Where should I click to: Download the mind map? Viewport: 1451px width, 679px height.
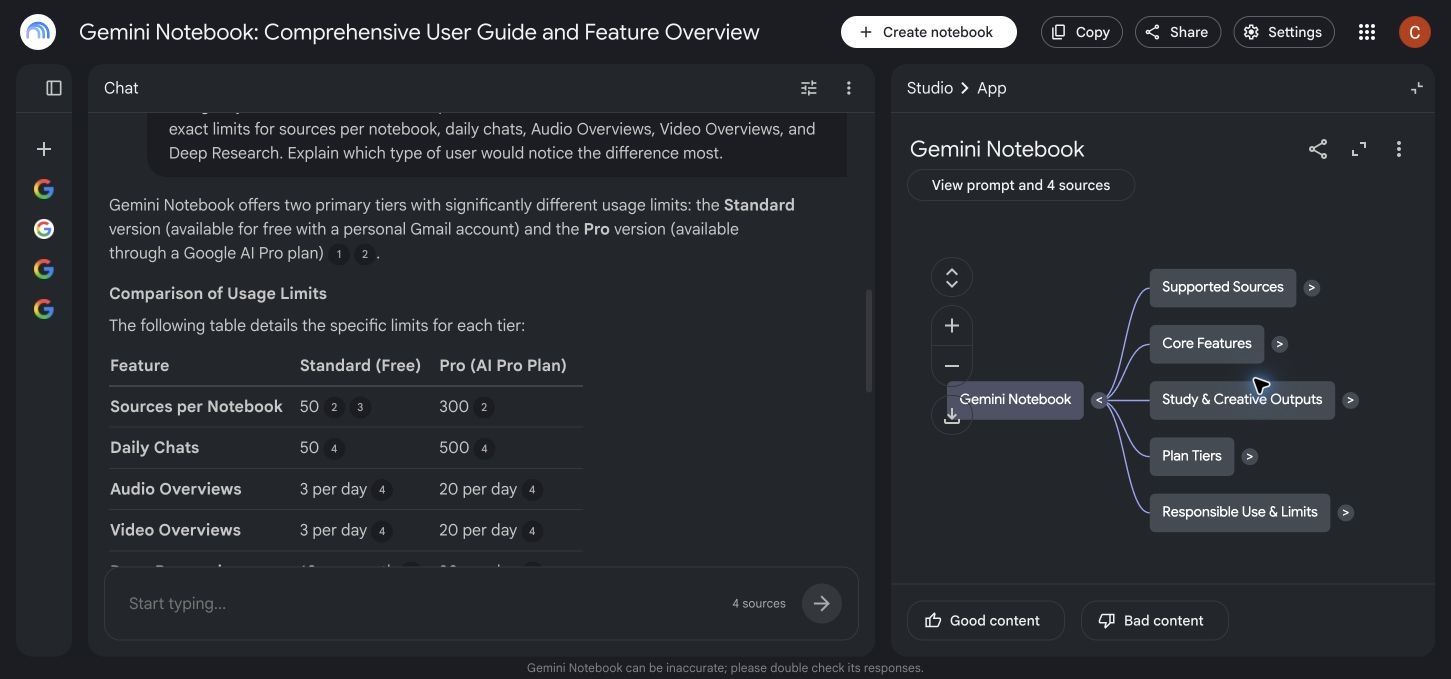click(952, 415)
